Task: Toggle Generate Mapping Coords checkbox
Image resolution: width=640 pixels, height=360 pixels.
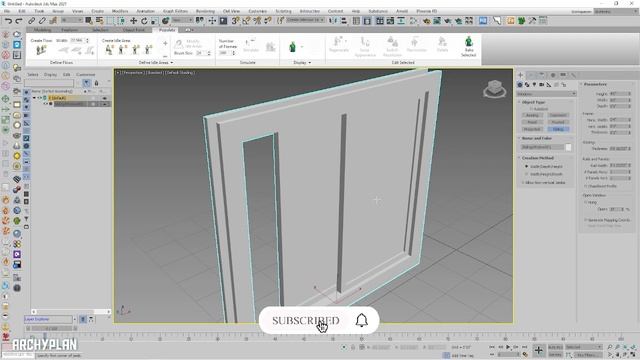Action: tap(586, 220)
